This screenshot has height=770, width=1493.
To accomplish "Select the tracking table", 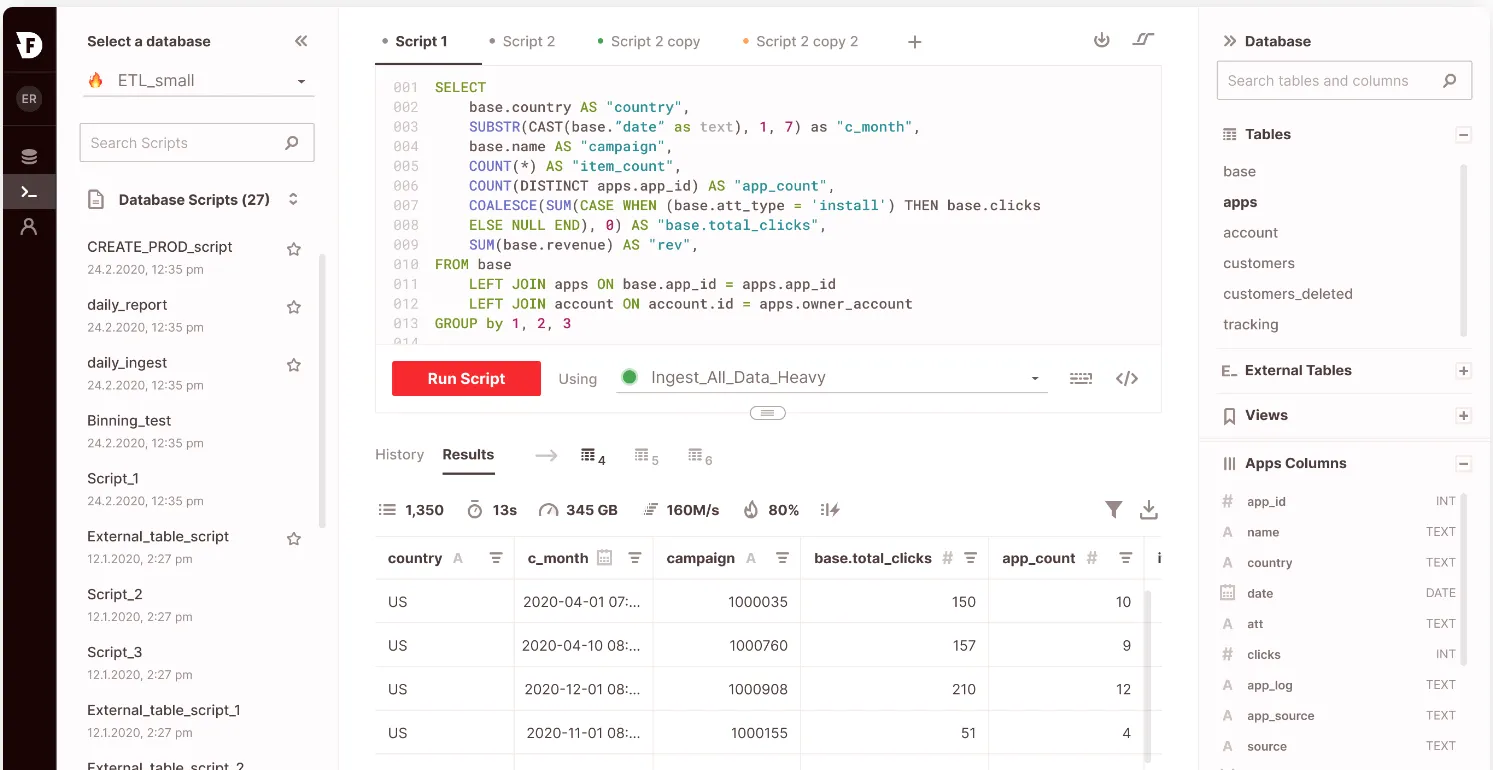I will pos(1250,324).
